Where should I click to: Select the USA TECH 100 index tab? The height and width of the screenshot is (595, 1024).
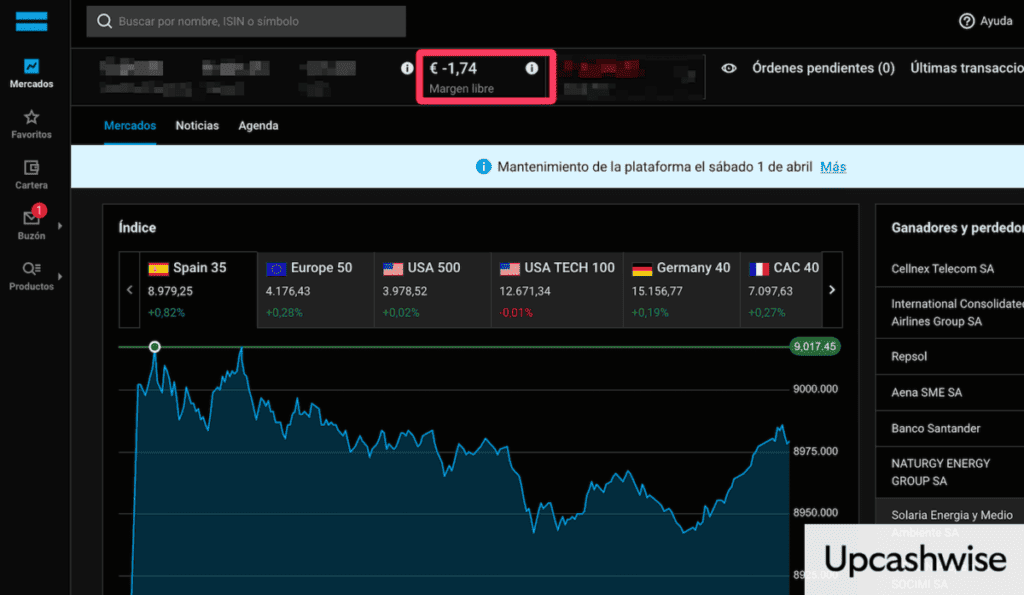(557, 289)
